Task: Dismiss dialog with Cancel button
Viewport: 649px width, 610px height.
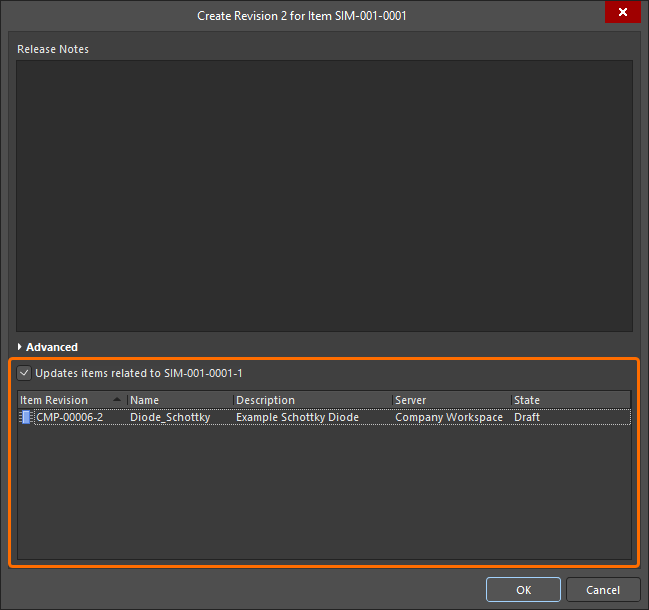Action: (x=603, y=589)
